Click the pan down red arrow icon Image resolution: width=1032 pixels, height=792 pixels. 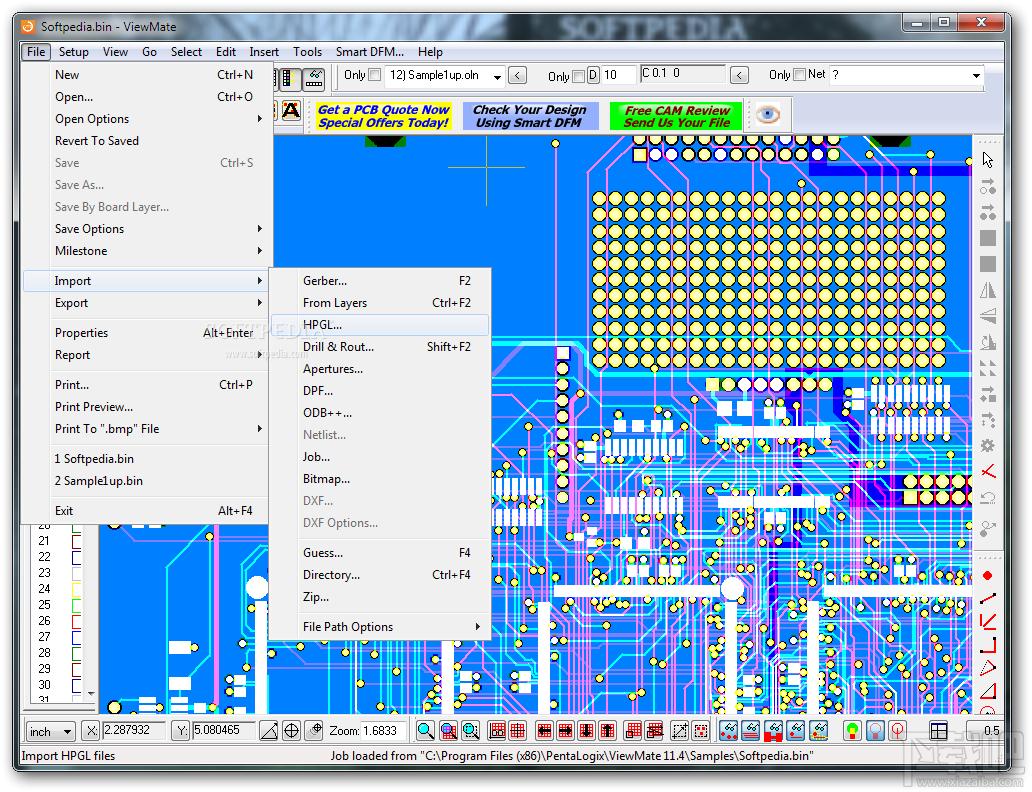click(x=586, y=730)
